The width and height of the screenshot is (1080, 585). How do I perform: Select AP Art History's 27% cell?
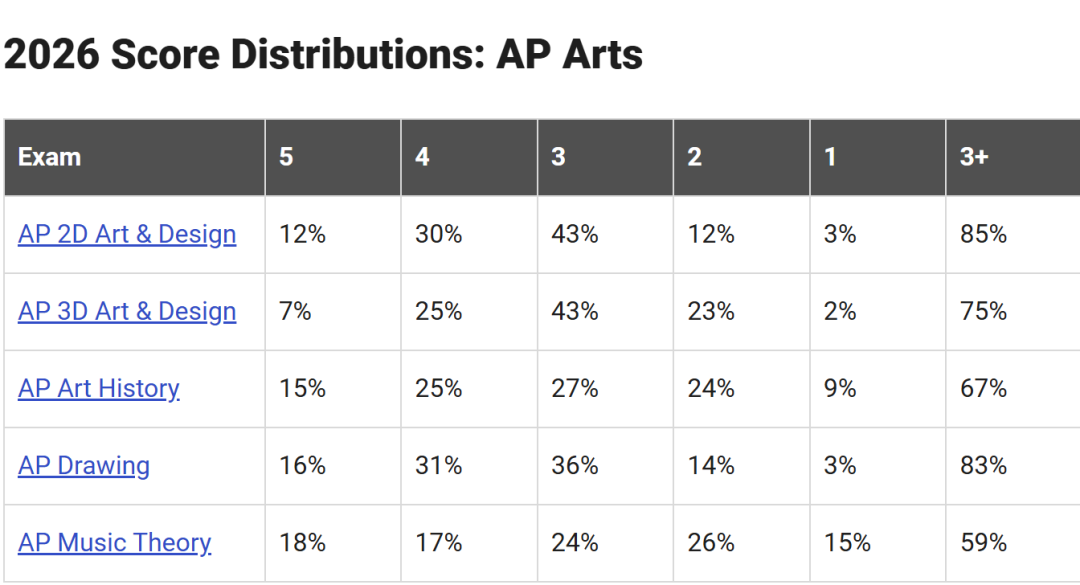605,389
